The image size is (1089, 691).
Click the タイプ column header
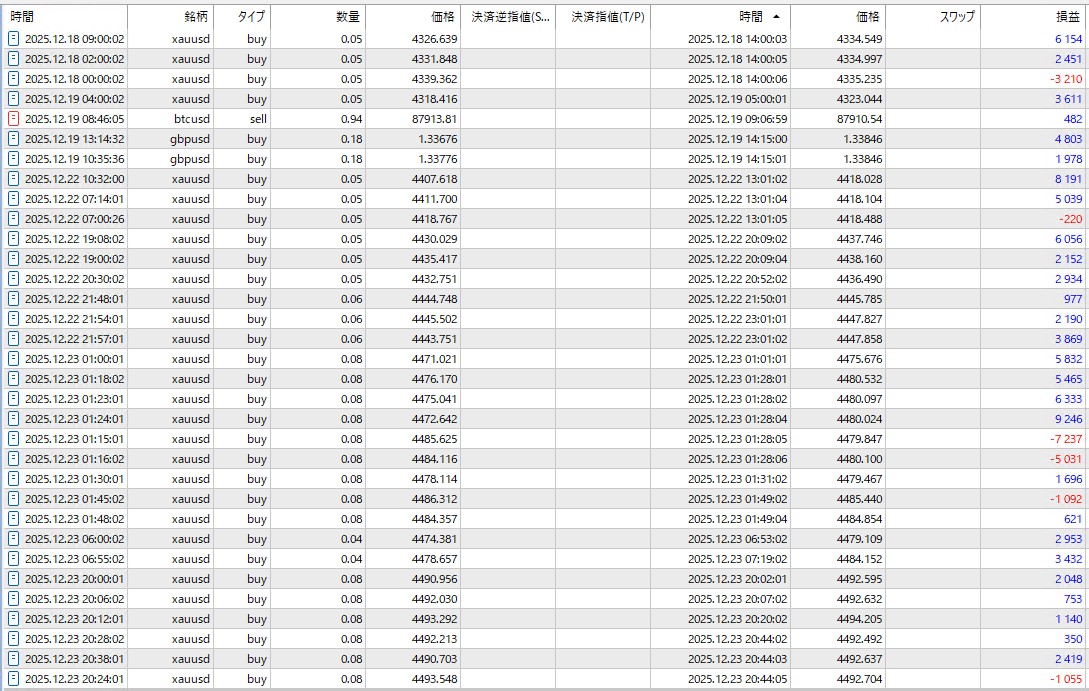point(252,17)
